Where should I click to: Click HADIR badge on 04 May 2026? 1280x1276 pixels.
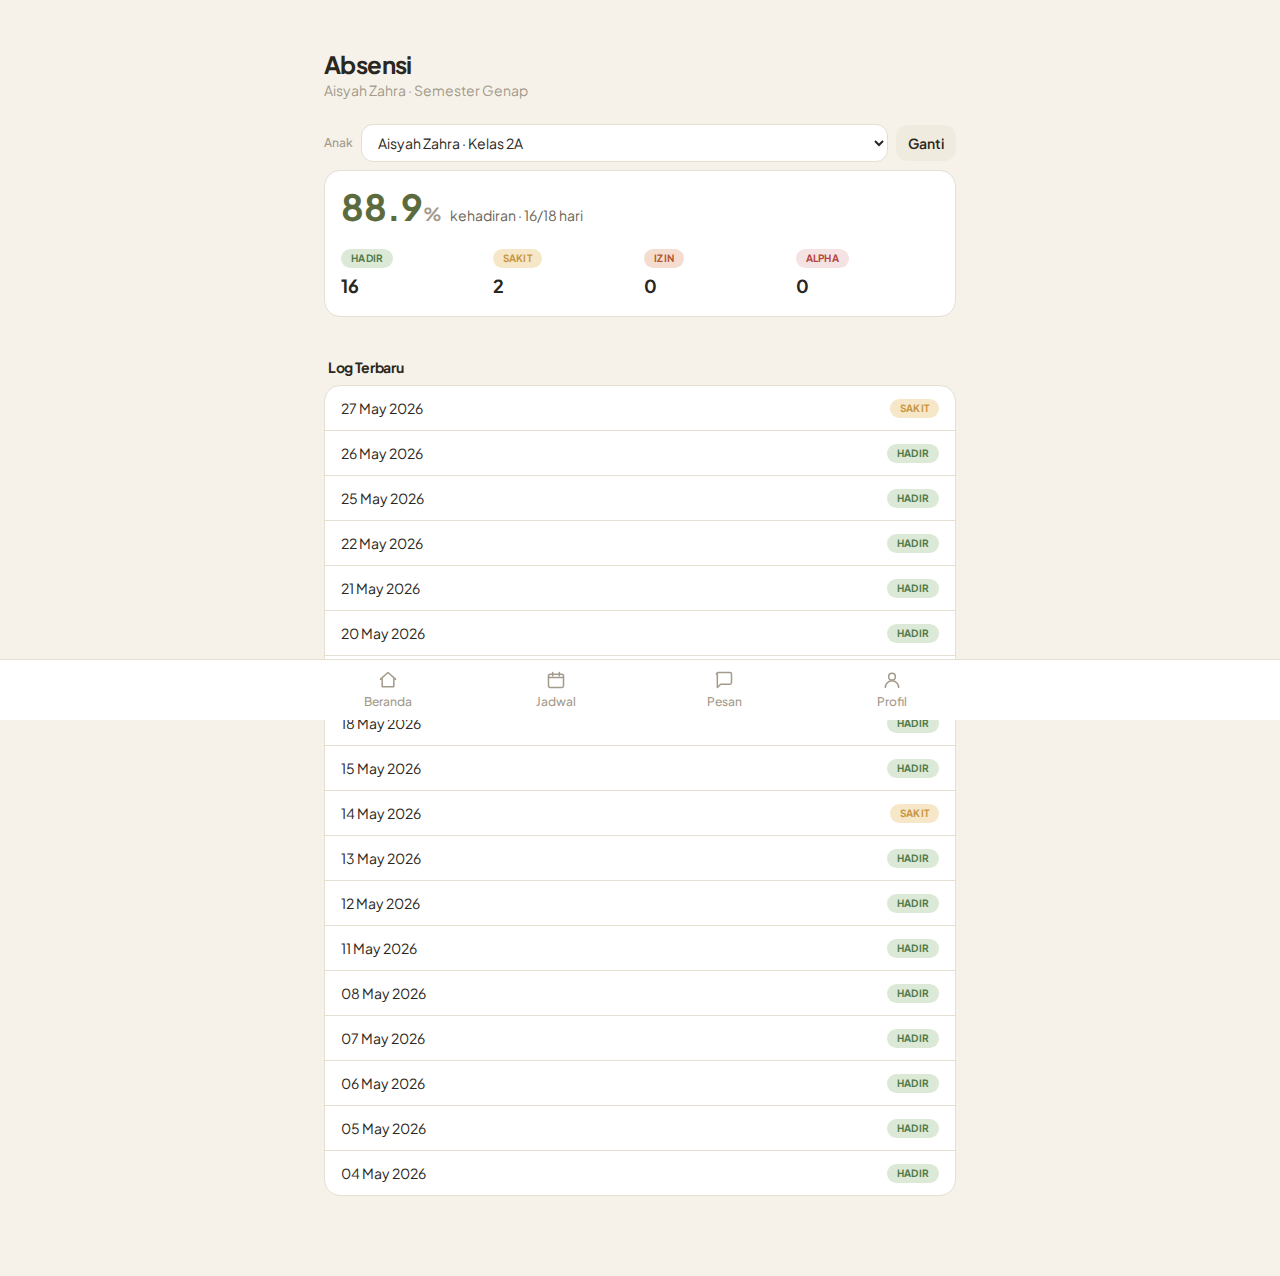913,1173
